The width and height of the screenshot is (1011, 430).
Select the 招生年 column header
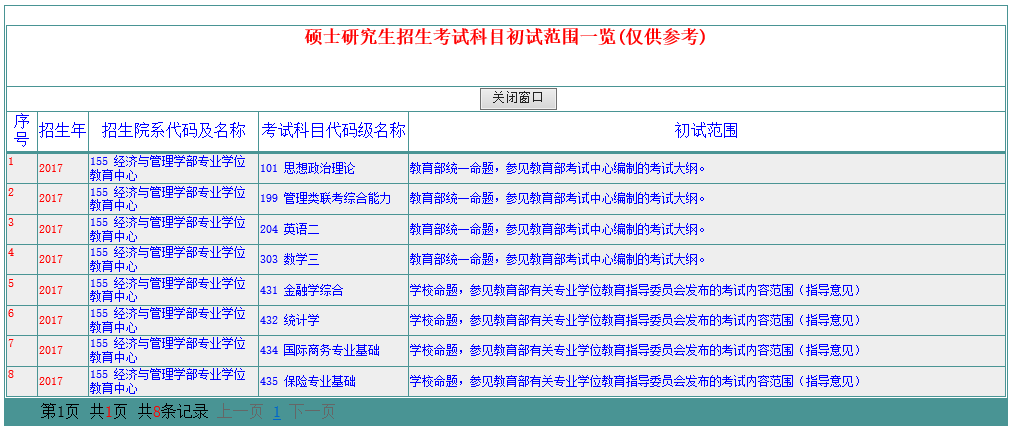pos(62,130)
